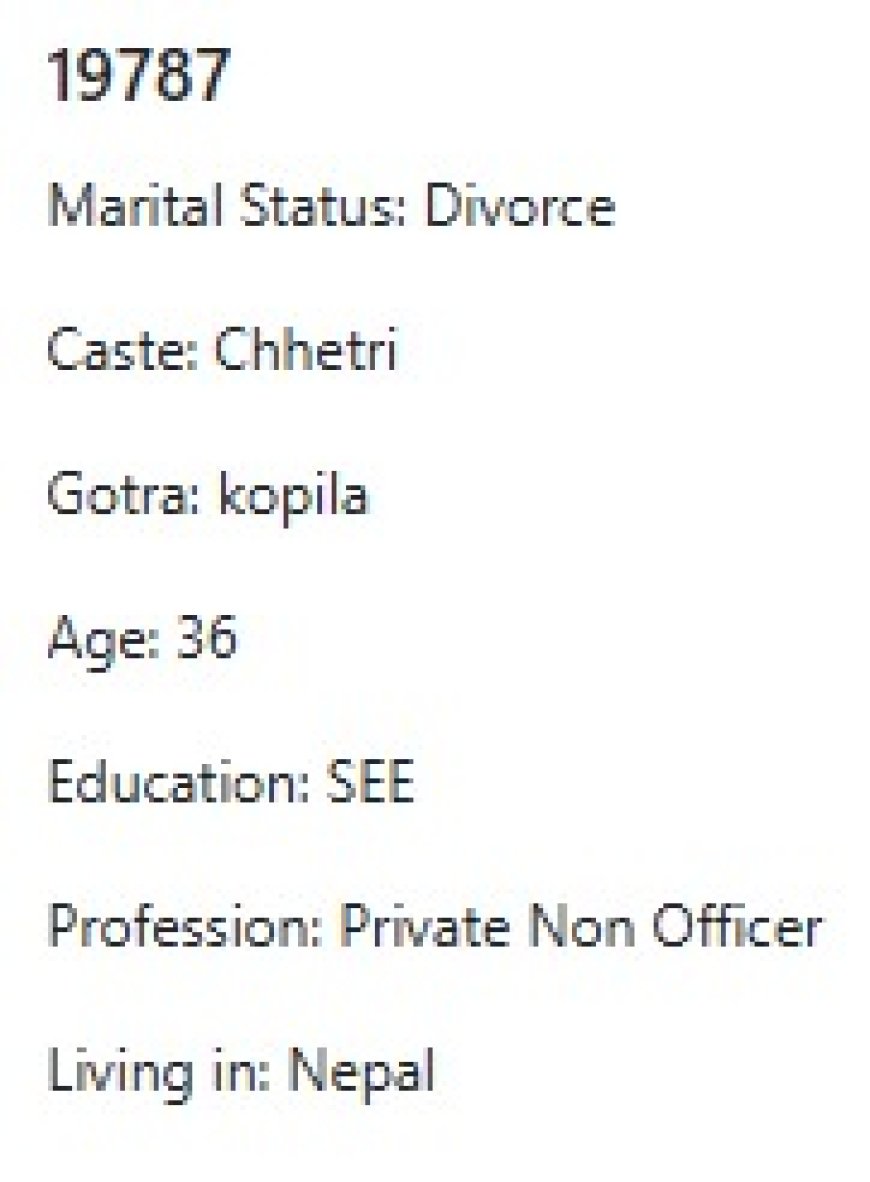Viewport: 870px width, 1182px height.
Task: Click the "Profession" field label
Action: click(183, 928)
